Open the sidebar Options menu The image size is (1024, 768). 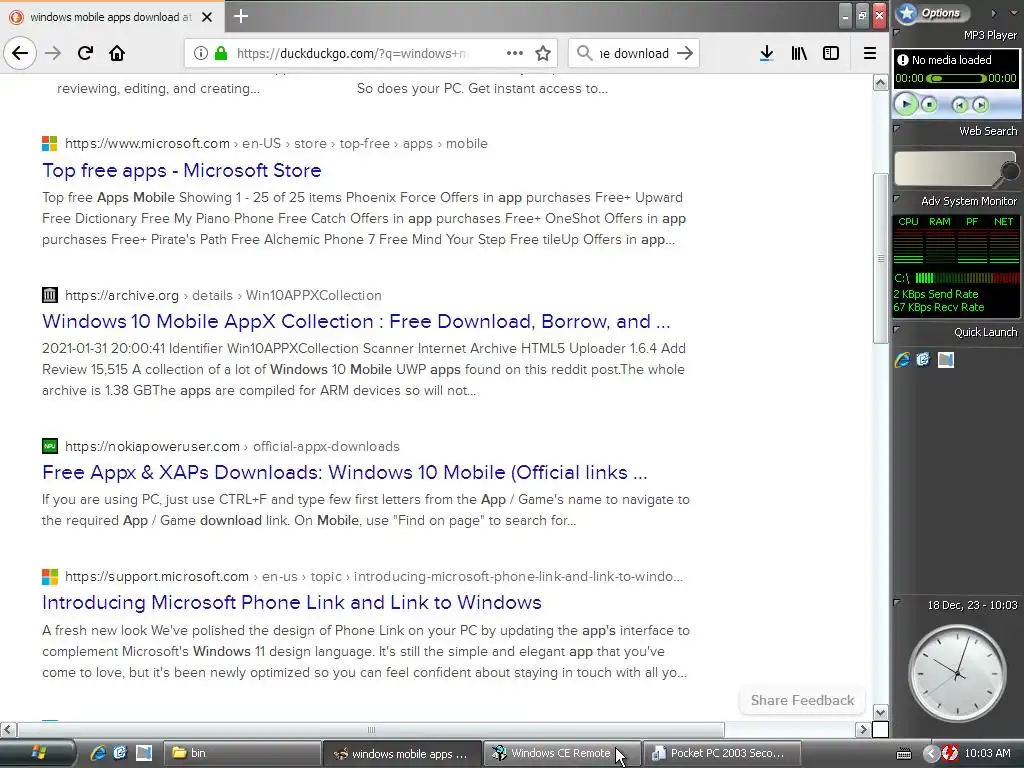tap(933, 12)
